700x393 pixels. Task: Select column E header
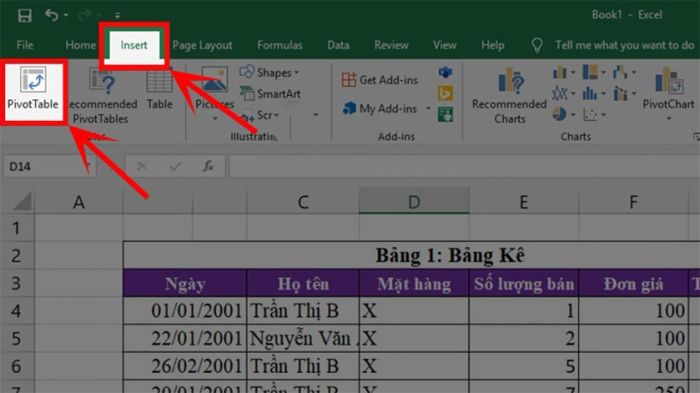click(x=524, y=202)
